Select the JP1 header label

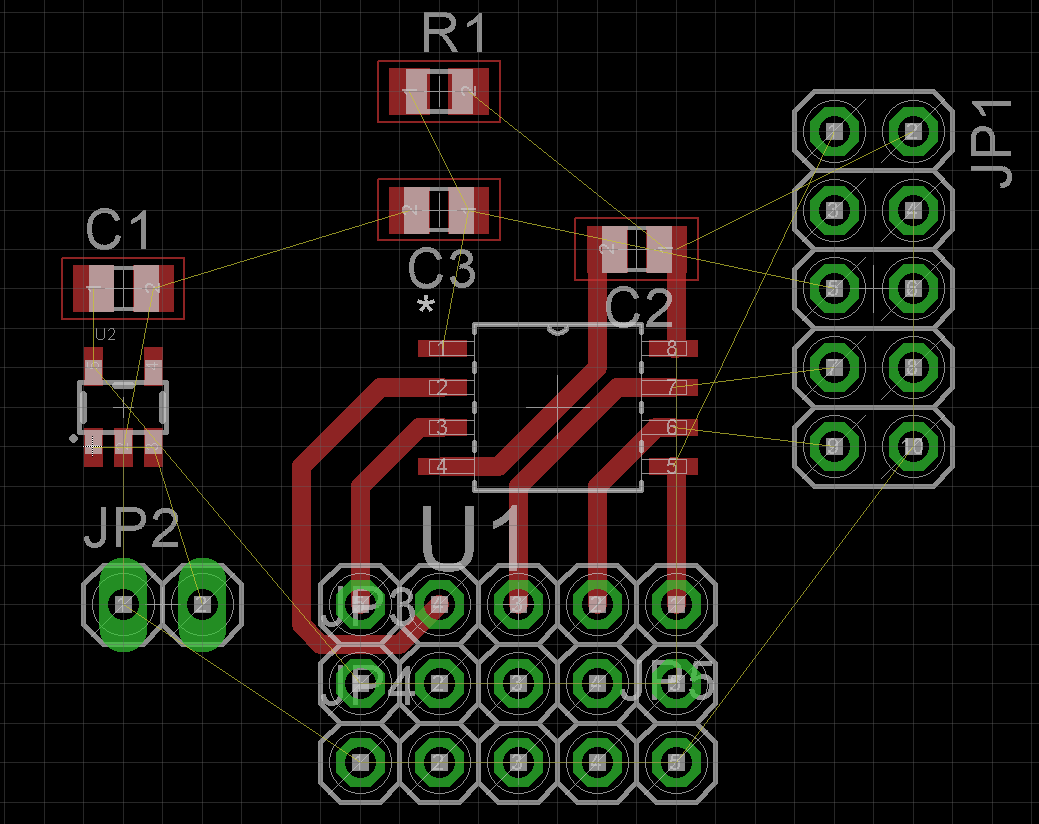pyautogui.click(x=991, y=144)
